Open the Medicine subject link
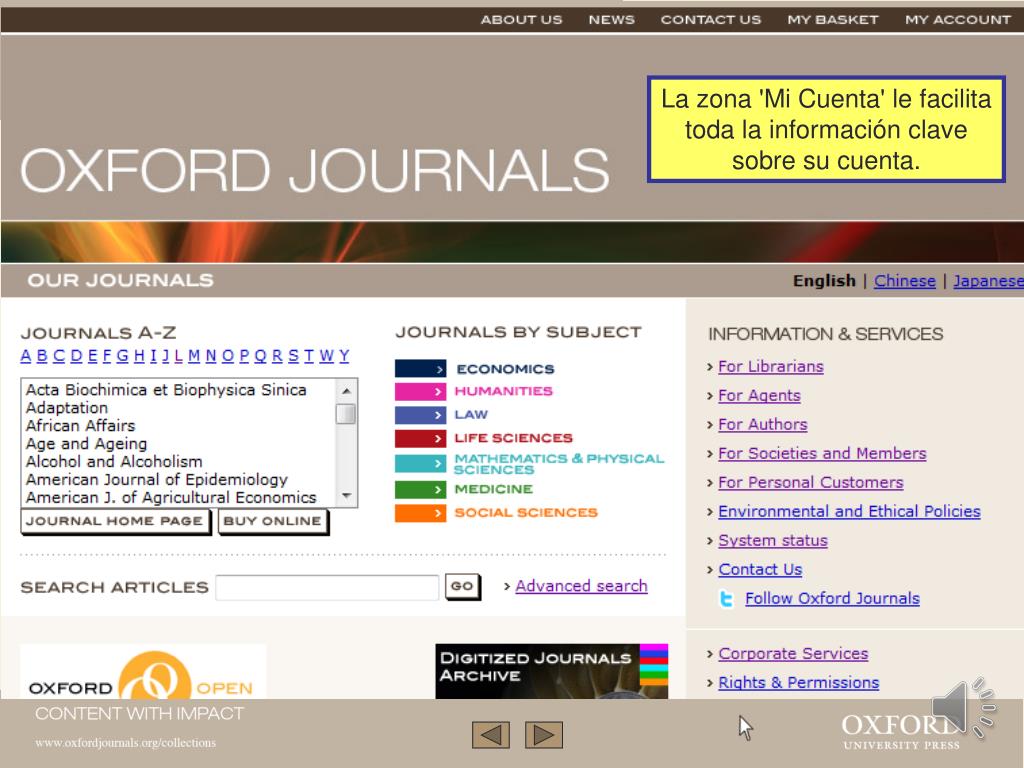This screenshot has height=768, width=1024. [x=494, y=489]
